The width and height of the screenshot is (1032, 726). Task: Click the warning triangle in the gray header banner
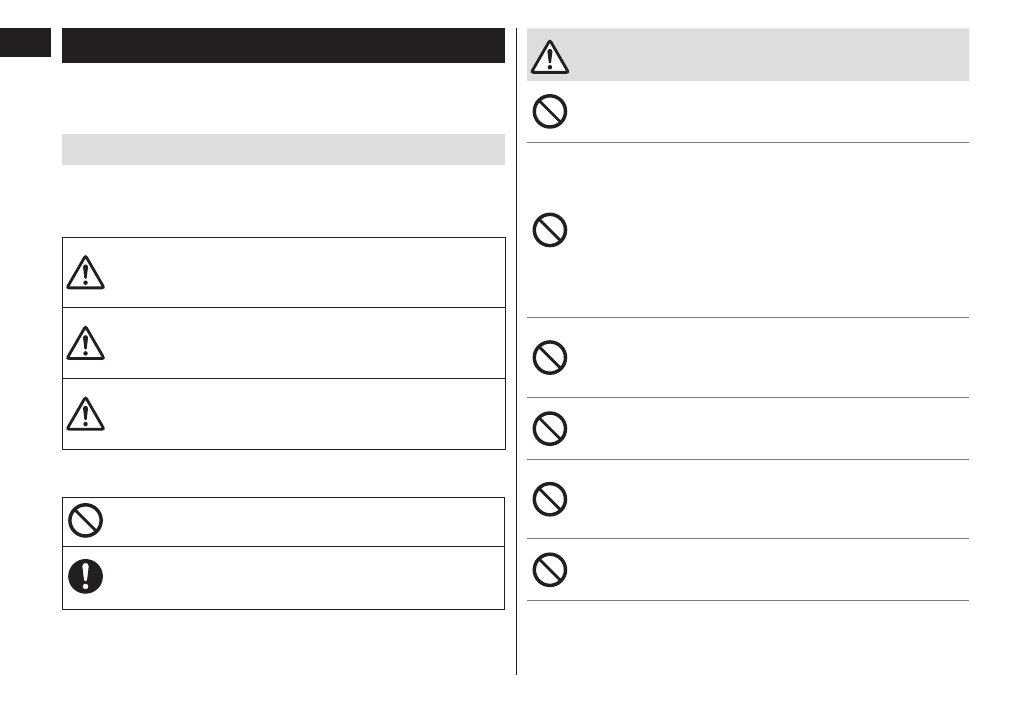point(550,57)
